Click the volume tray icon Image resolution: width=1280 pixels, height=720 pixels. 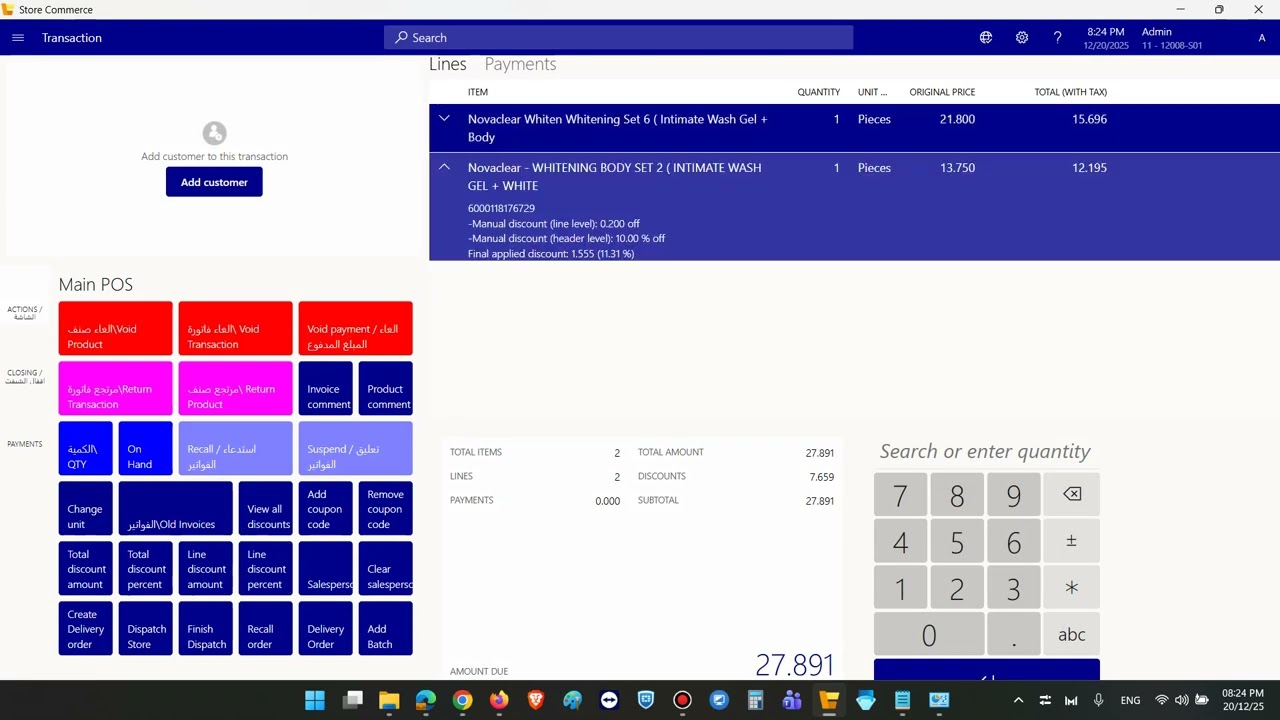coord(1181,700)
